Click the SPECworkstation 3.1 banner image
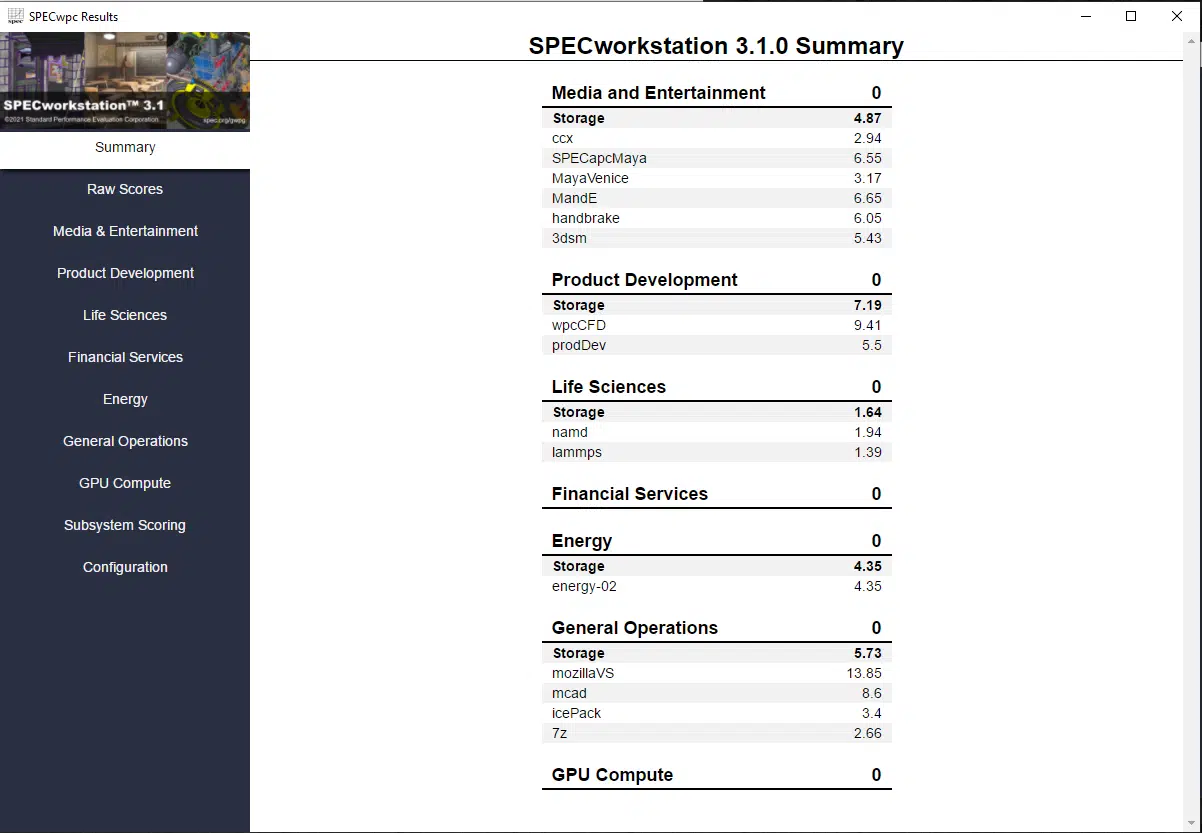 [x=125, y=82]
